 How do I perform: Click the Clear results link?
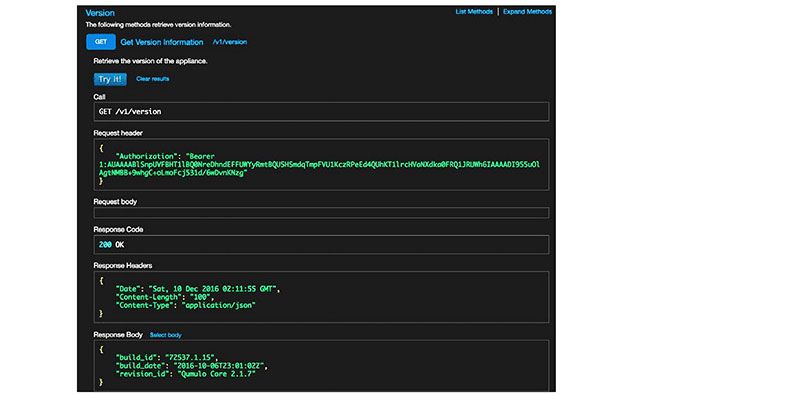153,79
